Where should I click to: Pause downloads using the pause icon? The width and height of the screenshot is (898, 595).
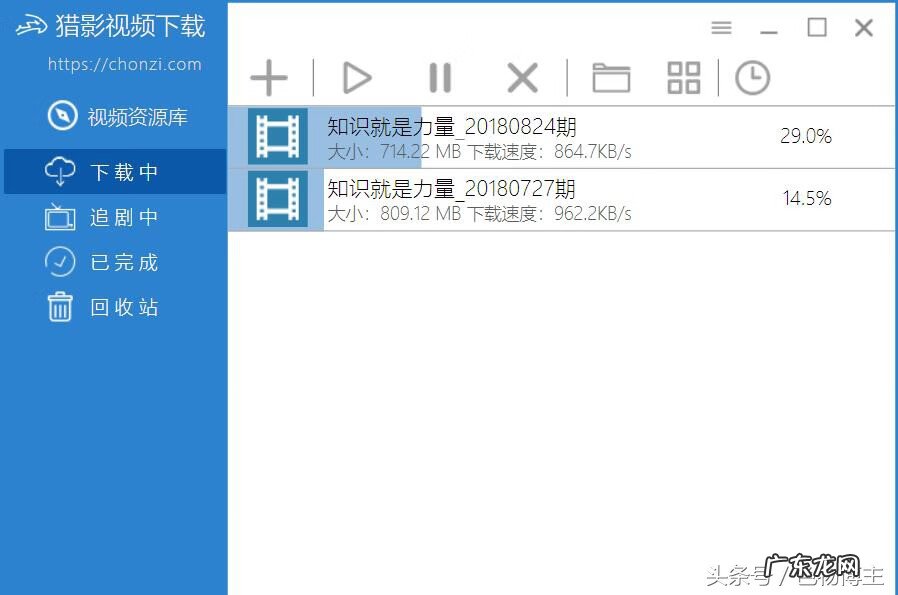click(x=439, y=77)
